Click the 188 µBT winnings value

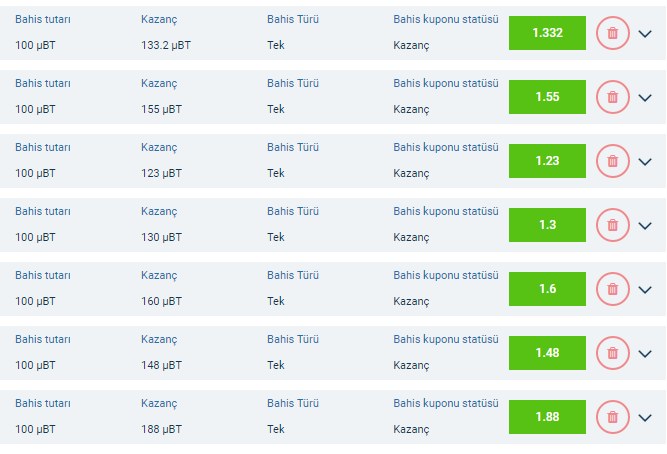[161, 429]
